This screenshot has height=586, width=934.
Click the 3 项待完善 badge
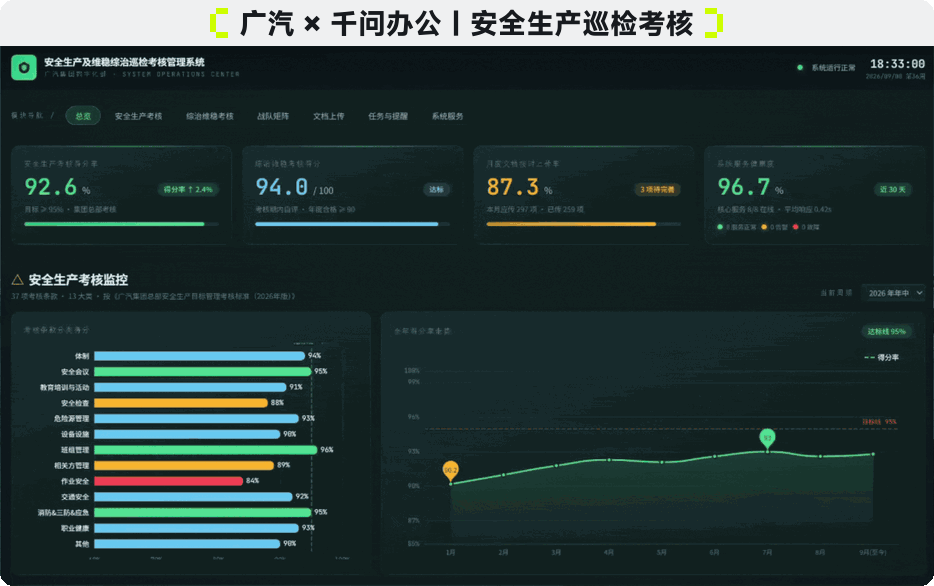click(x=657, y=189)
